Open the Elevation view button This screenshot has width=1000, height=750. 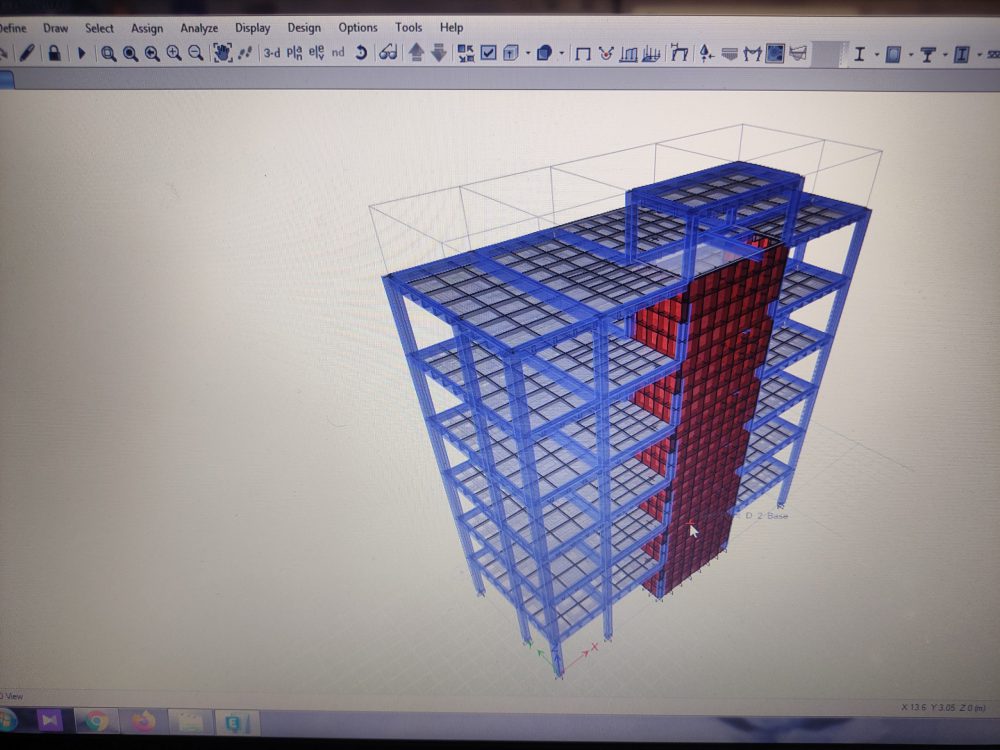tap(316, 54)
